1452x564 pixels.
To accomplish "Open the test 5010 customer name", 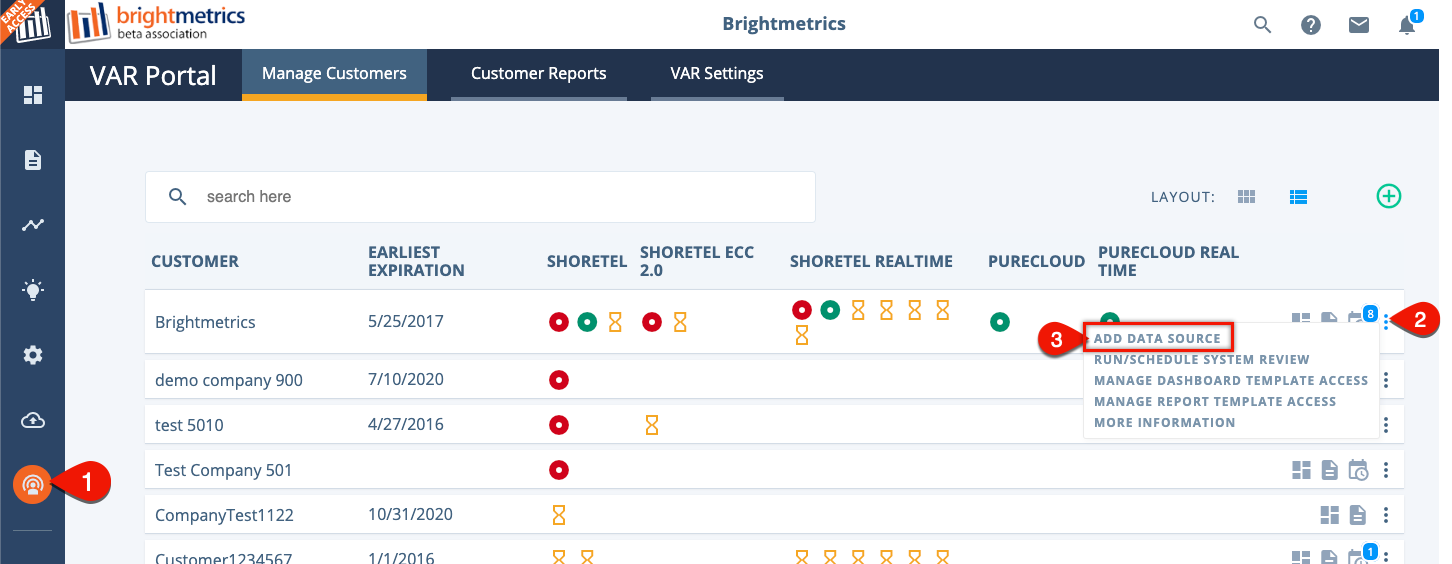I will point(189,425).
